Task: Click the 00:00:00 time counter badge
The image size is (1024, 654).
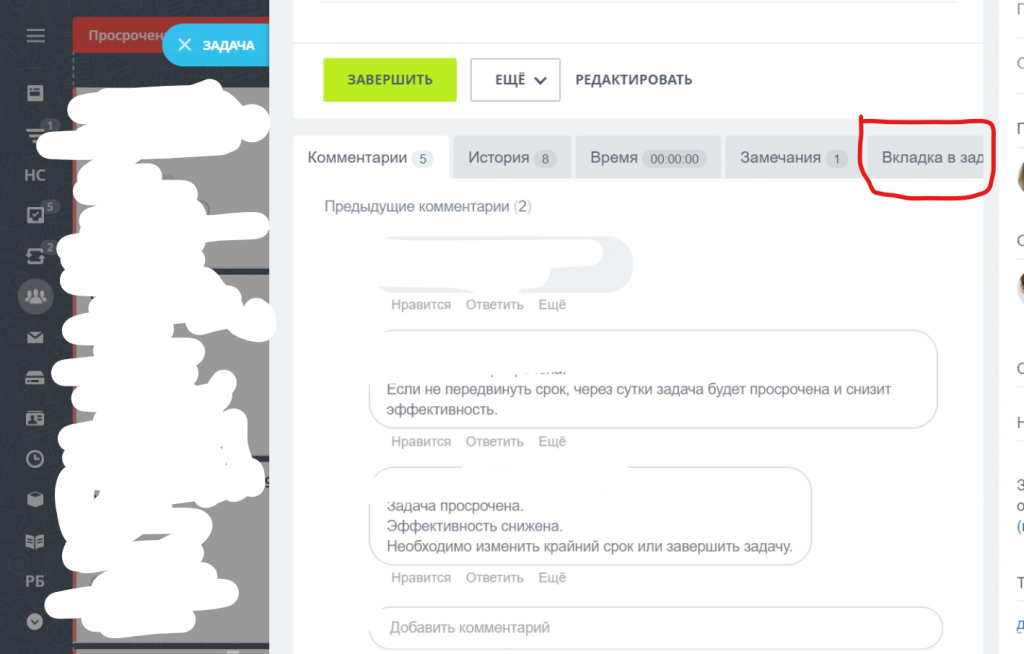Action: click(674, 159)
